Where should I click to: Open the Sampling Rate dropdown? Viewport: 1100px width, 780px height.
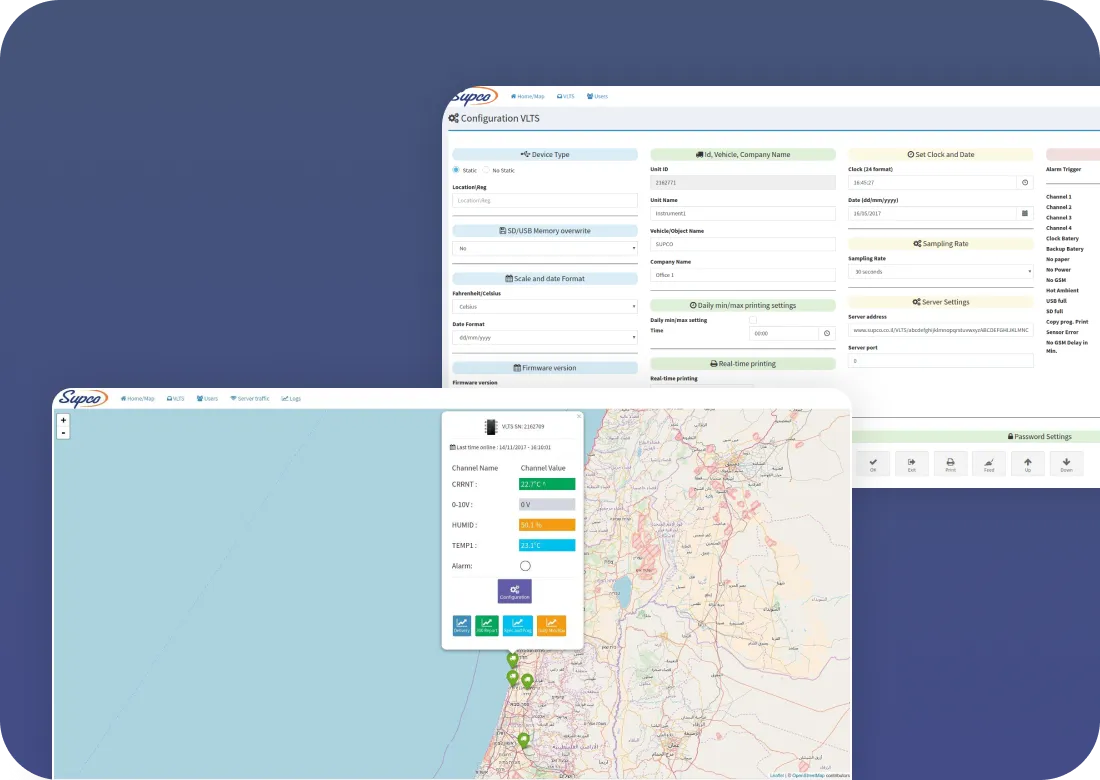(940, 271)
